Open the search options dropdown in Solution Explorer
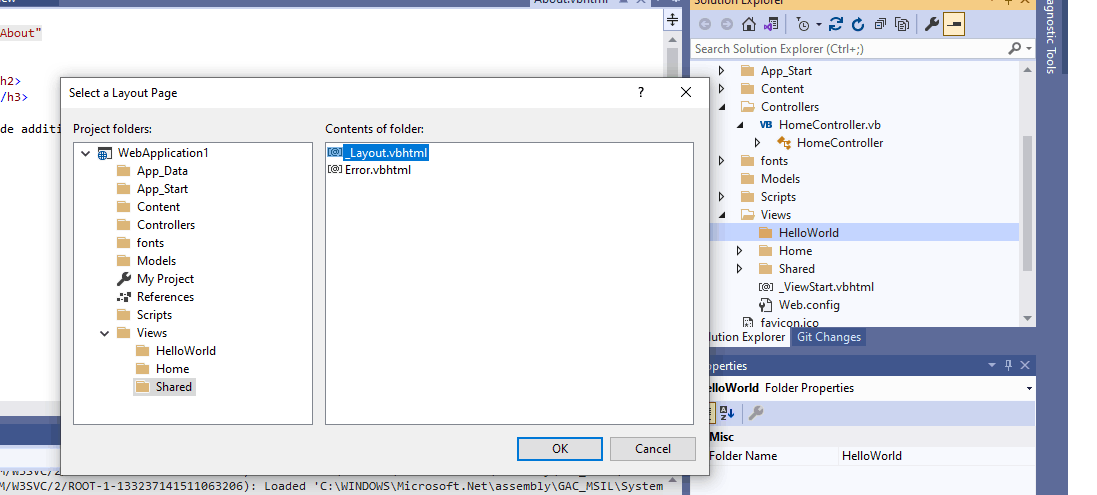 [x=1028, y=49]
